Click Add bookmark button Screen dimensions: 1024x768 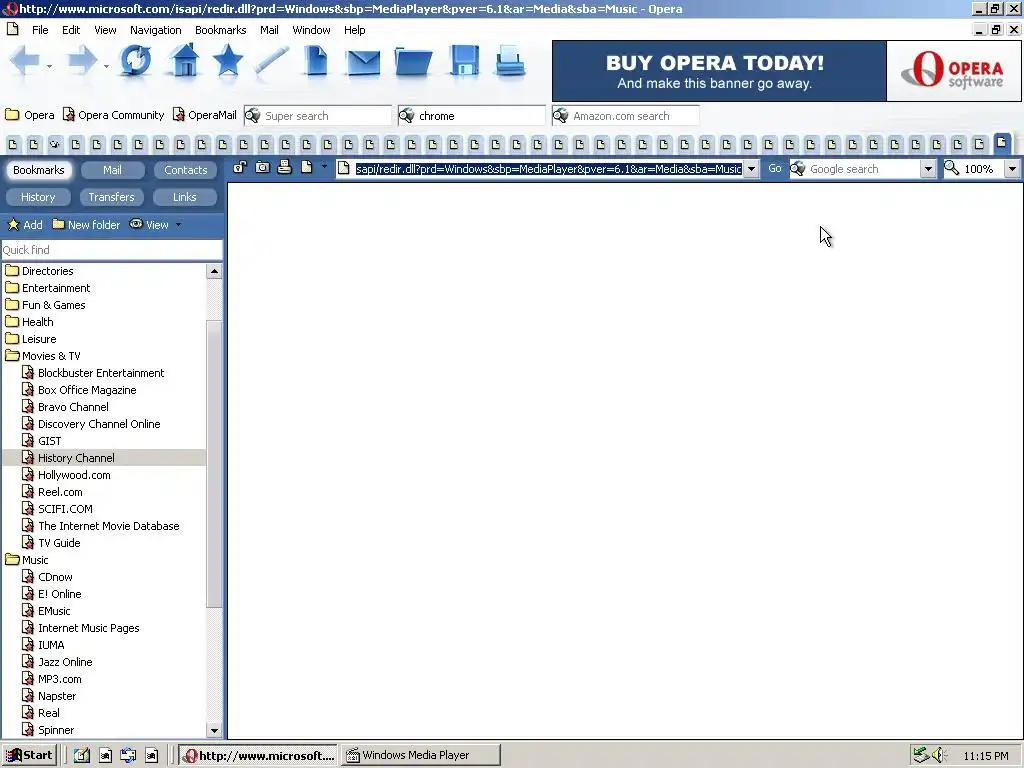click(25, 225)
